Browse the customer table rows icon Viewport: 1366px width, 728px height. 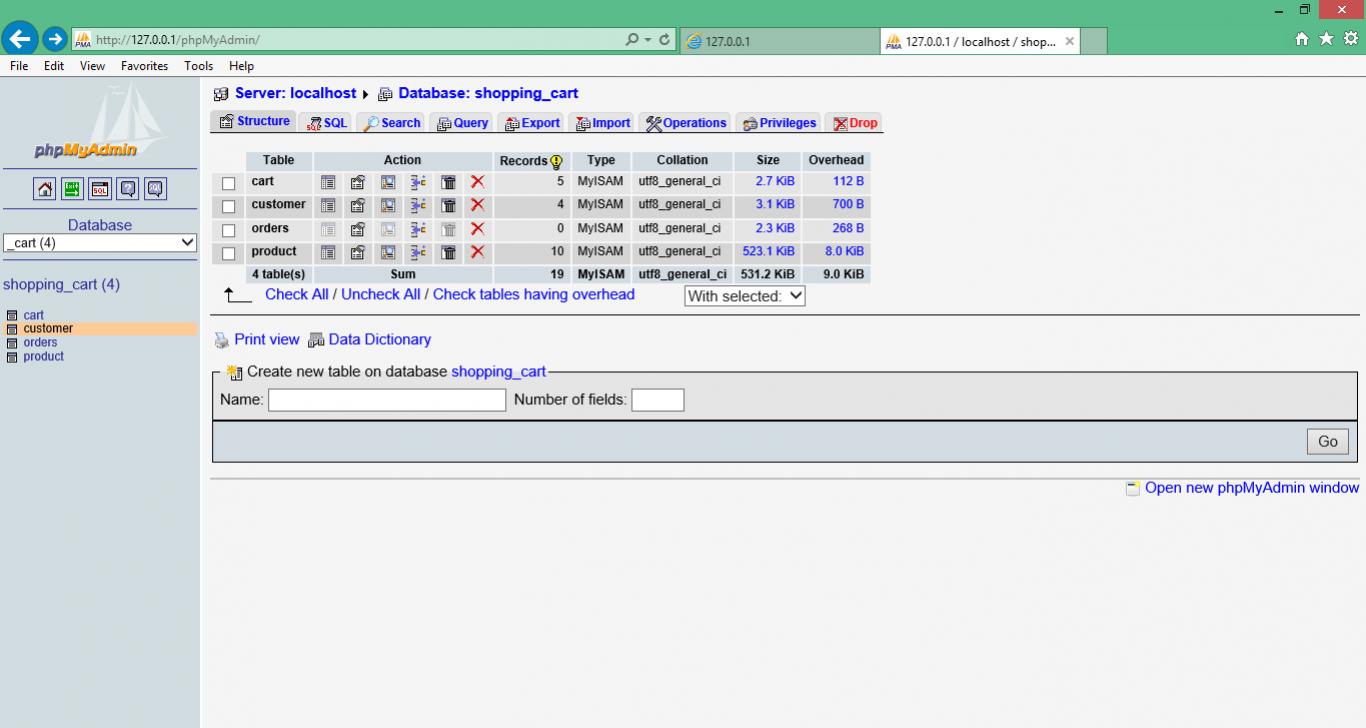(328, 205)
